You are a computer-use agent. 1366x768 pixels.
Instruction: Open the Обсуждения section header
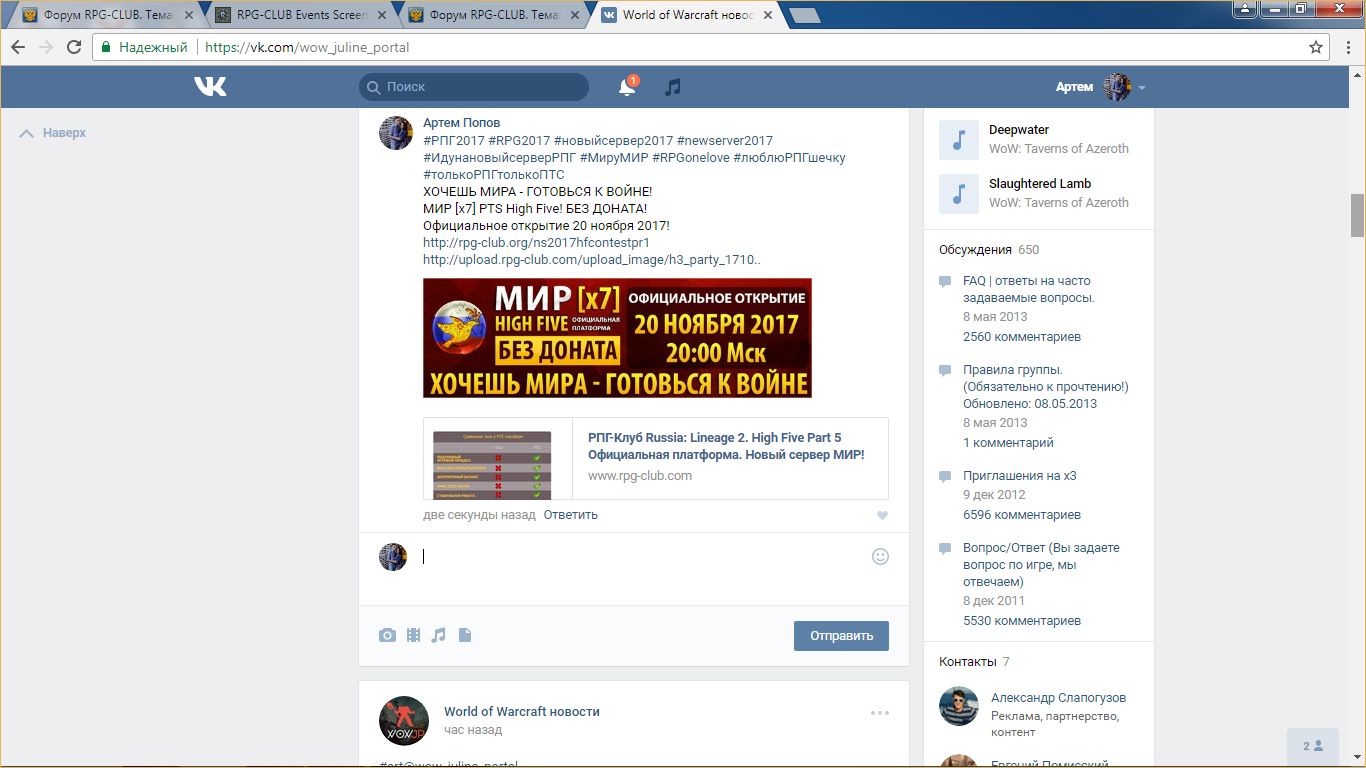click(975, 250)
